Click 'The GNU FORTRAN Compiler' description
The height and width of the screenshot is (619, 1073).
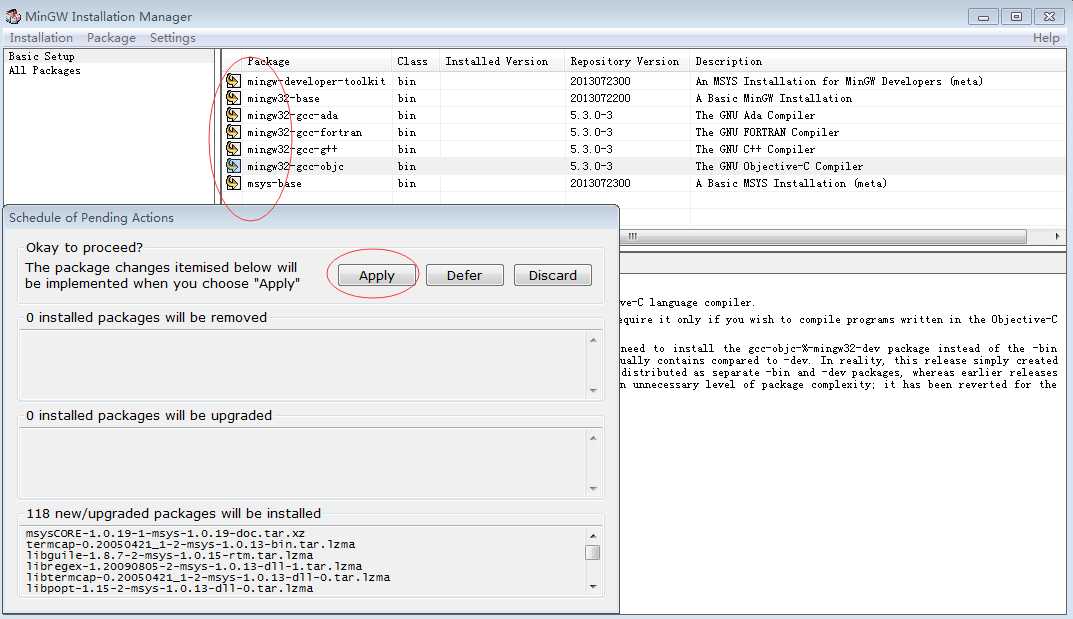[767, 133]
